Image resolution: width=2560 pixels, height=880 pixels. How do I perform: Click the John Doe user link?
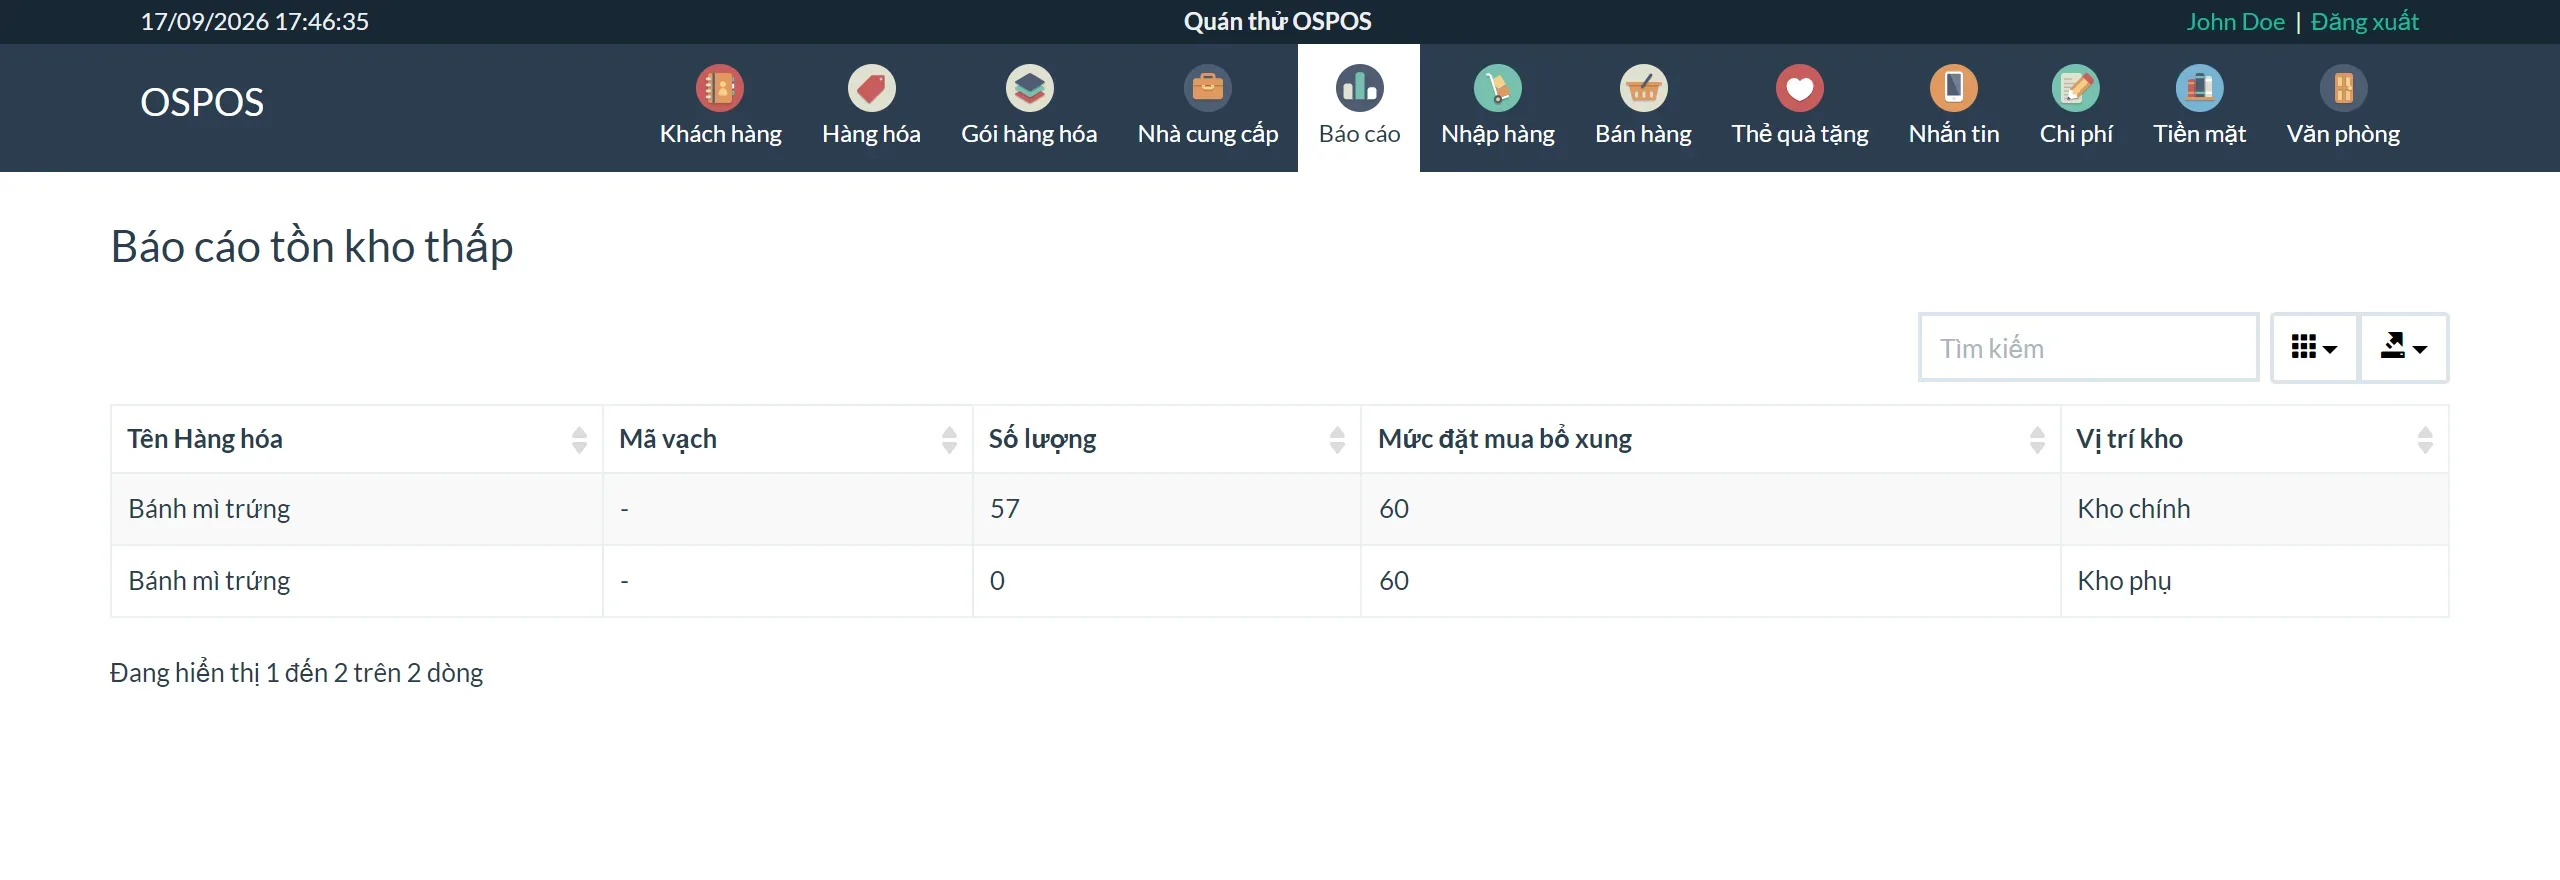click(x=2235, y=22)
